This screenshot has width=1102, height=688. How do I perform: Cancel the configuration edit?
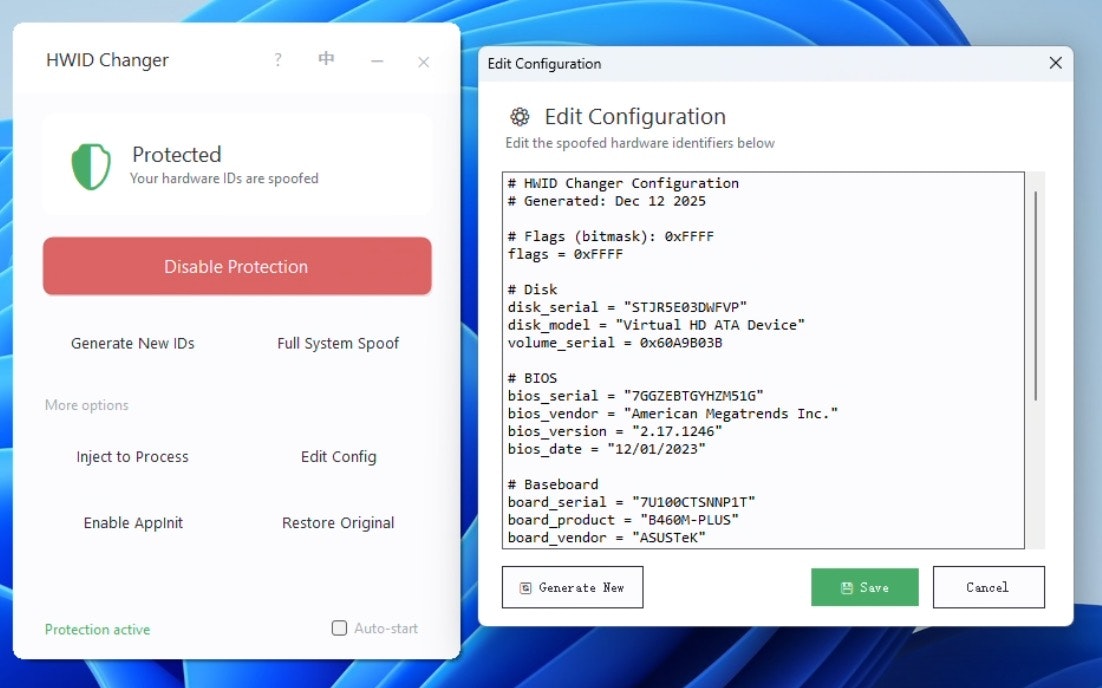(x=988, y=587)
